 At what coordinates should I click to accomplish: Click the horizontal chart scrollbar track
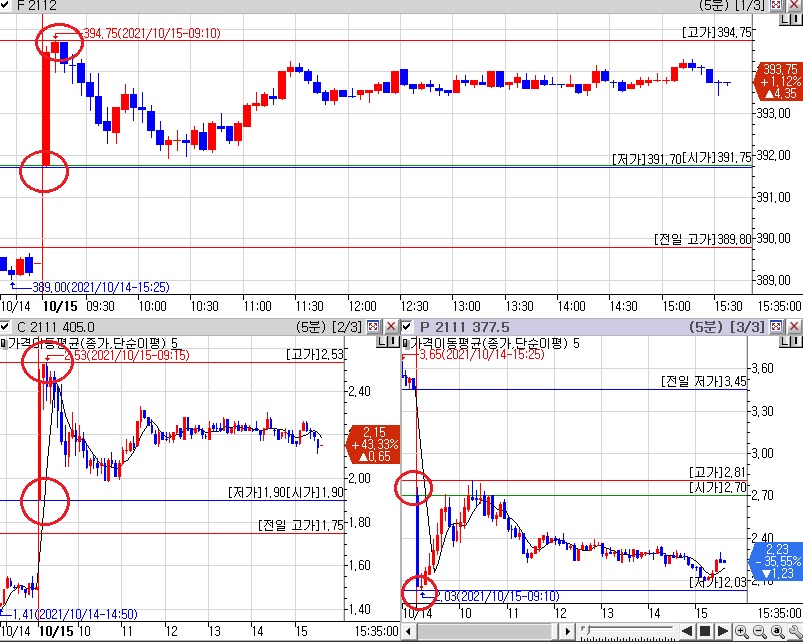point(488,631)
